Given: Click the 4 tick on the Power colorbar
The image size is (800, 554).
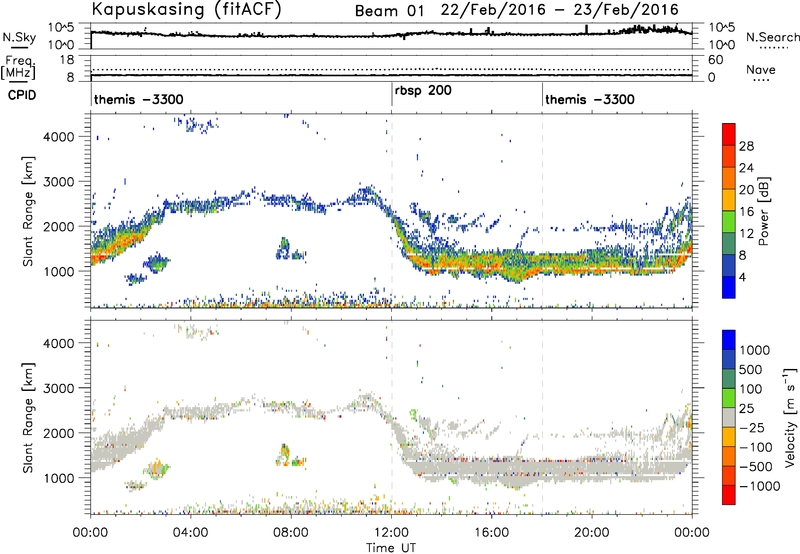Looking at the screenshot, I should click(x=743, y=278).
